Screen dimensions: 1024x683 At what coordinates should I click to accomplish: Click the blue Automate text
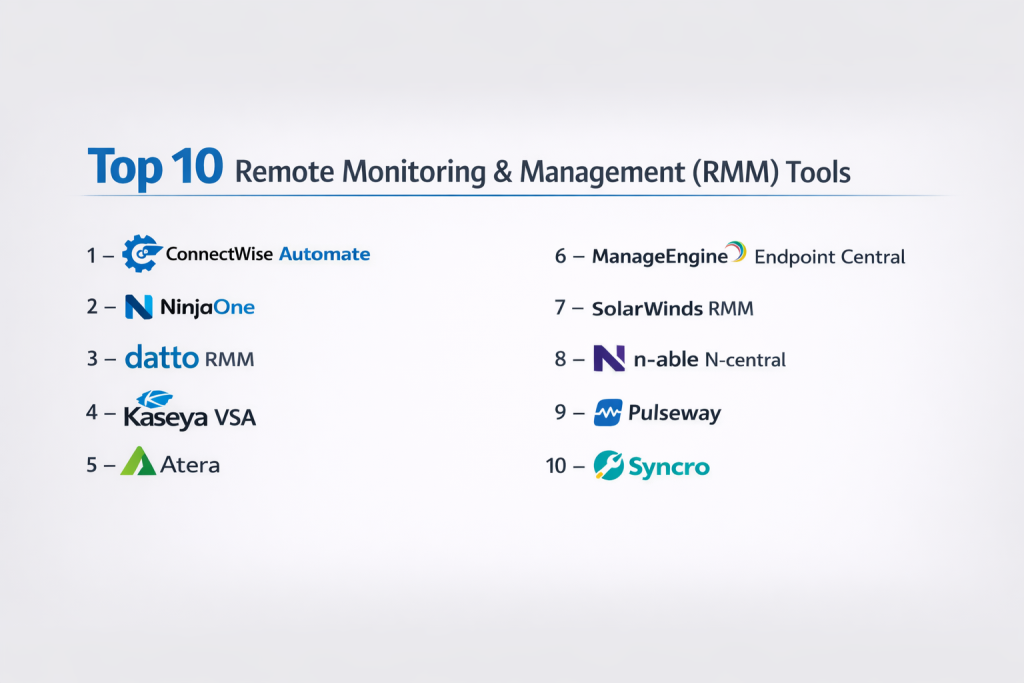point(324,254)
